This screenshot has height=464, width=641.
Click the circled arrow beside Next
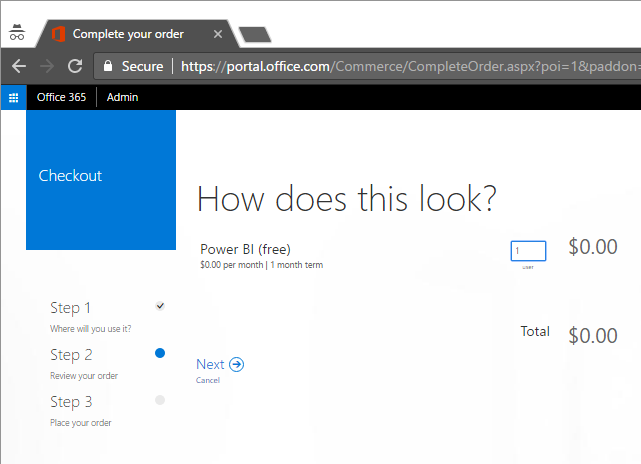pos(236,365)
